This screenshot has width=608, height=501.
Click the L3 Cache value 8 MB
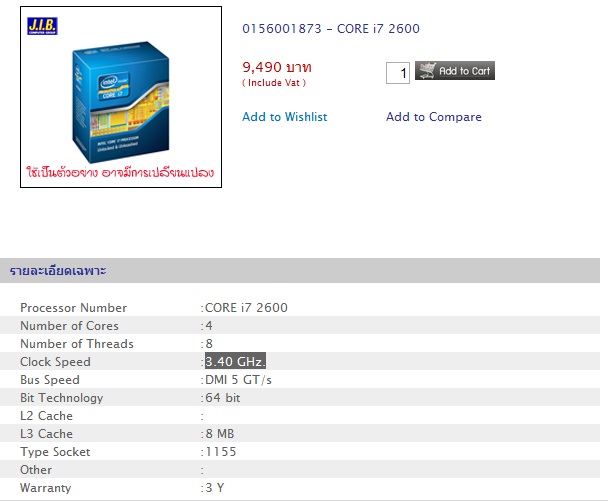(219, 434)
